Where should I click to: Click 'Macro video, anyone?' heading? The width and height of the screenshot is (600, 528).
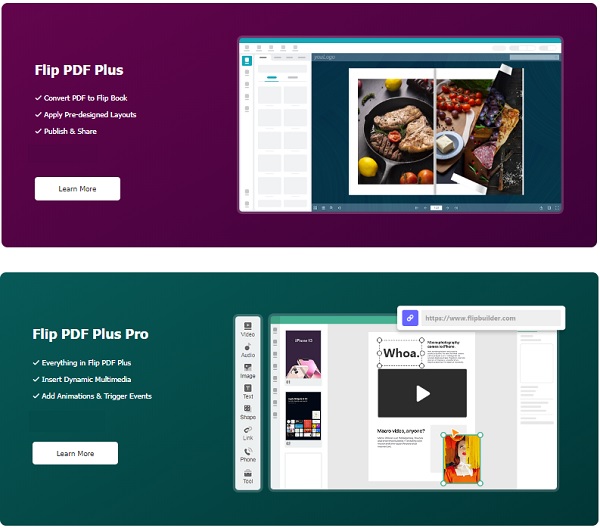[x=401, y=431]
